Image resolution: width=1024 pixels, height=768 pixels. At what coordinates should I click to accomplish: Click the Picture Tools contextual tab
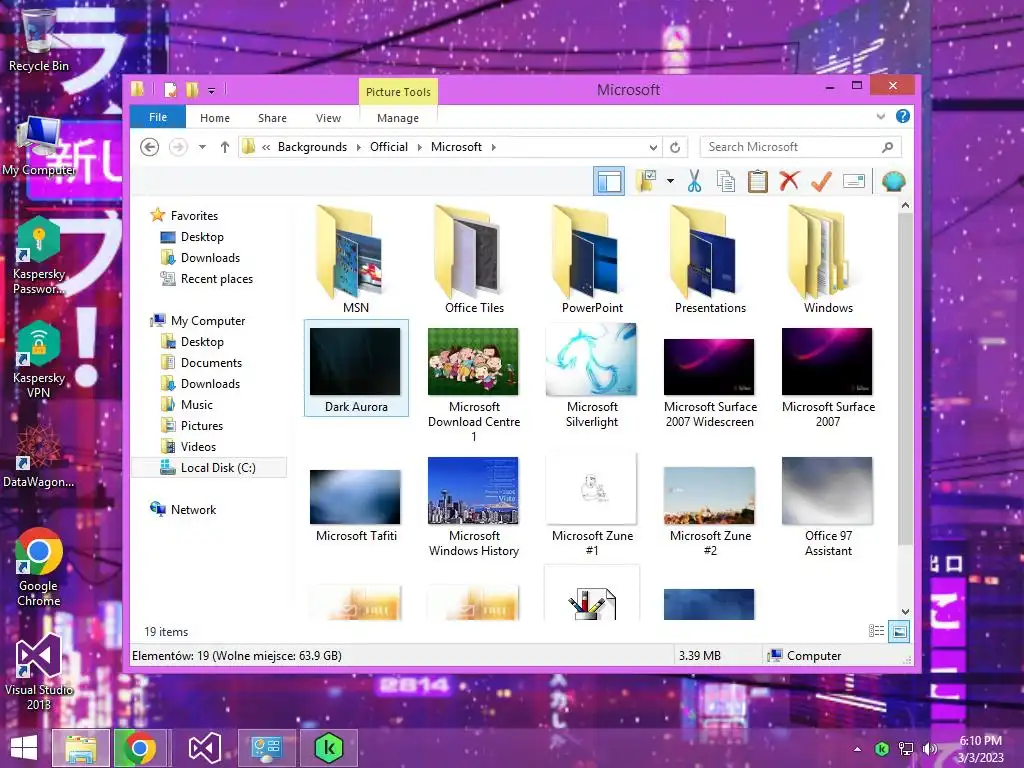click(398, 91)
